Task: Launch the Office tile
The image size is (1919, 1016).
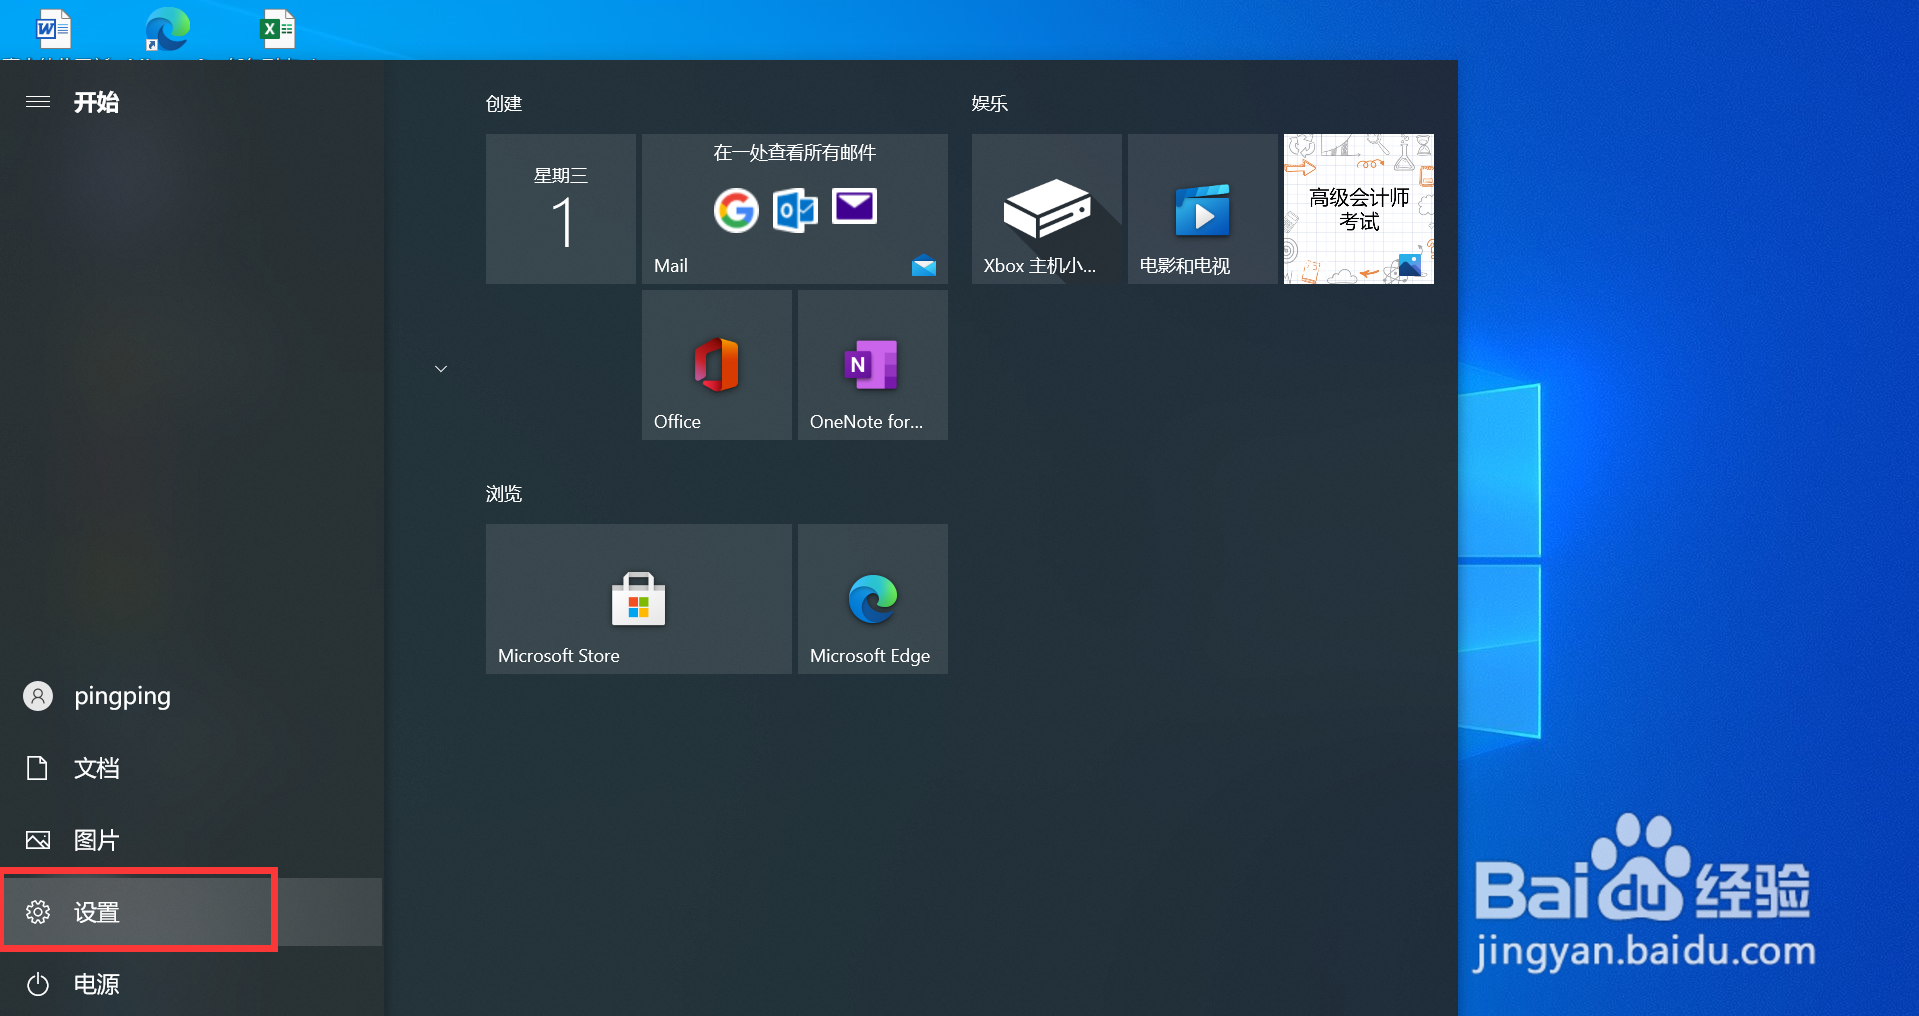Action: pos(717,365)
